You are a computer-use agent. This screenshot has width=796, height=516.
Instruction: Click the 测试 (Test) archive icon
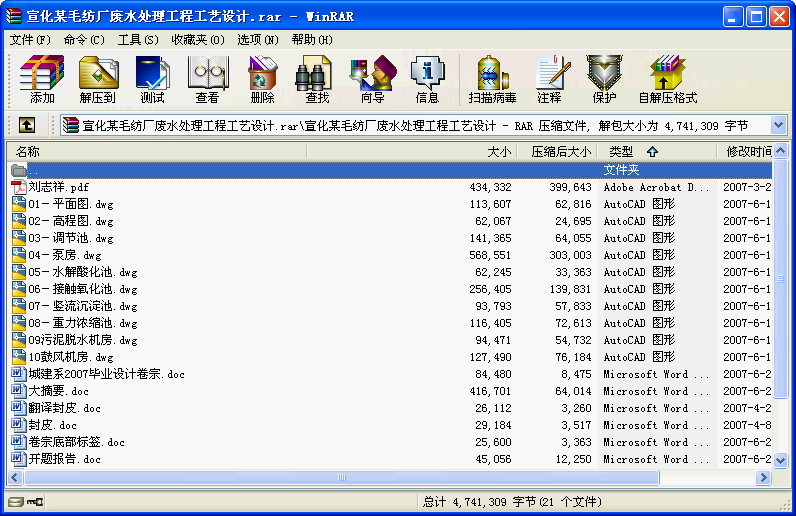click(153, 80)
